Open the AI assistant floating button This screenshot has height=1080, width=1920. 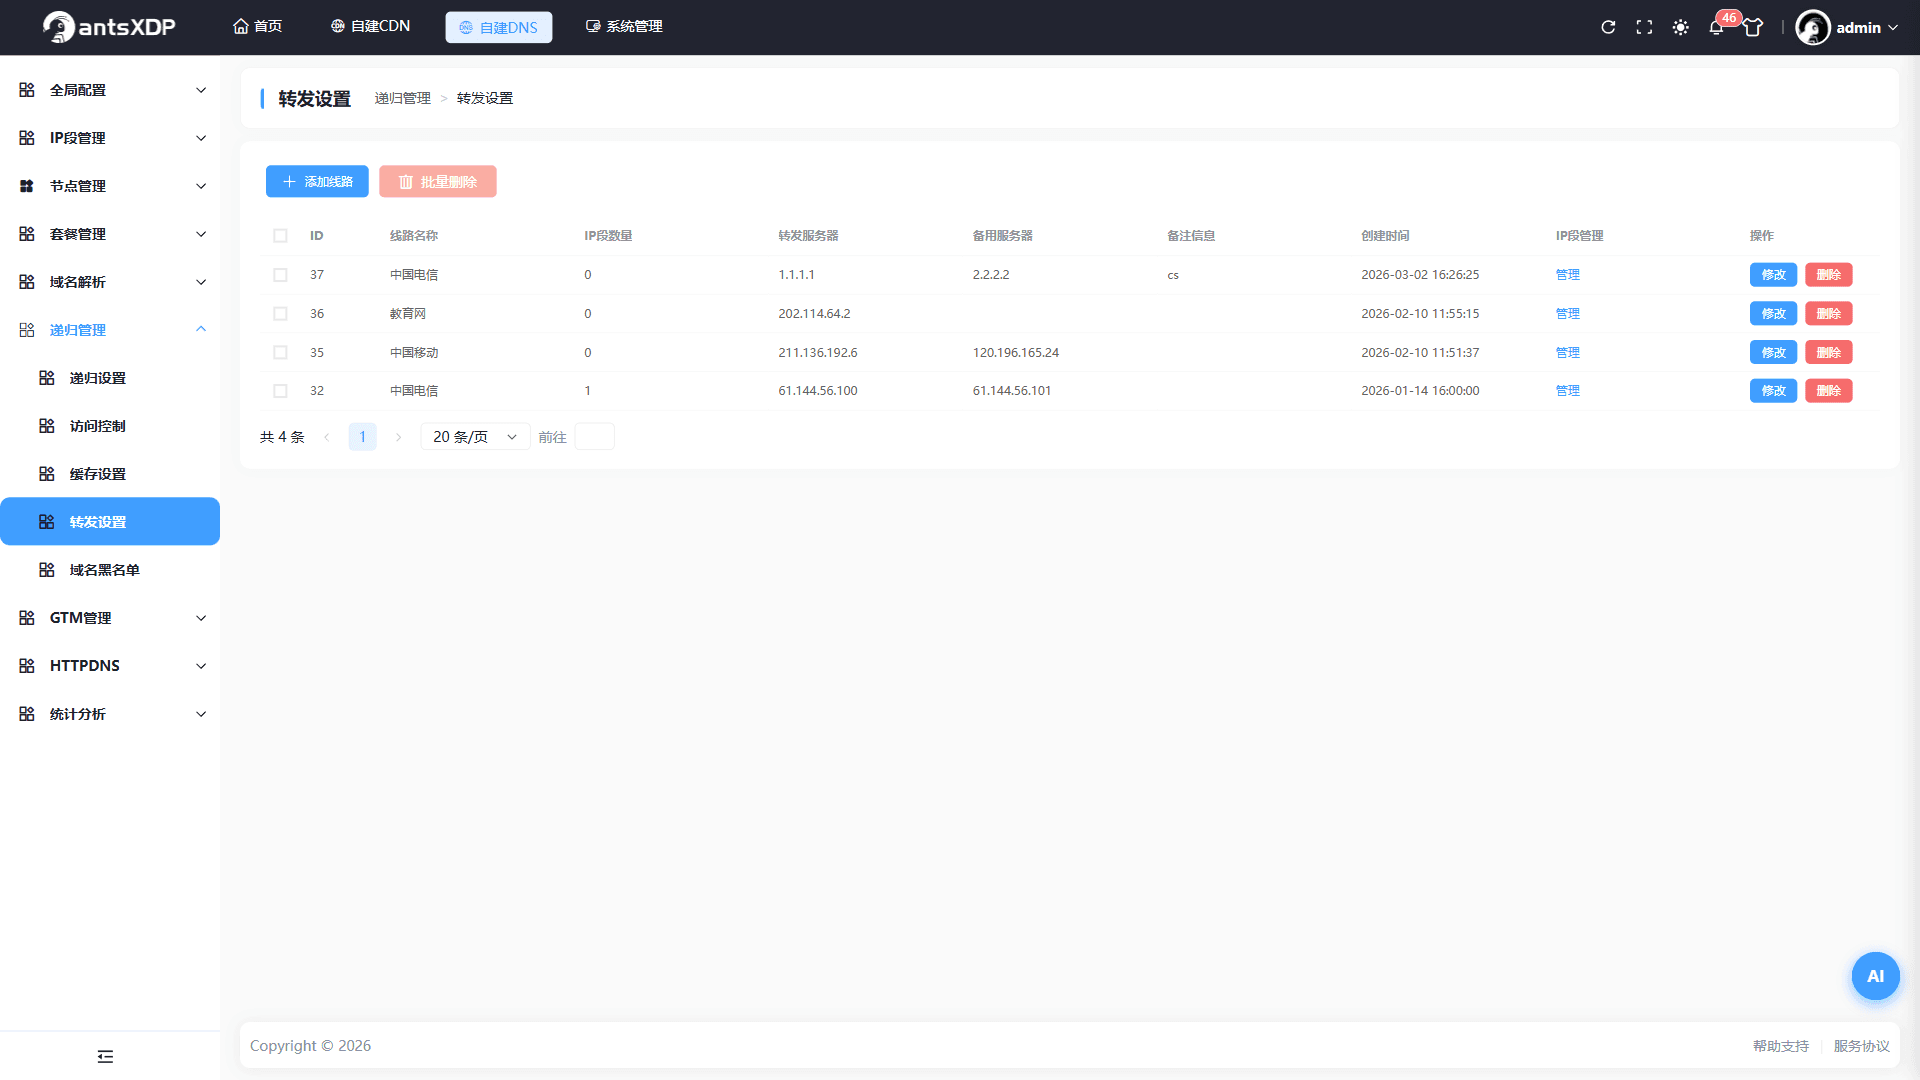1875,976
